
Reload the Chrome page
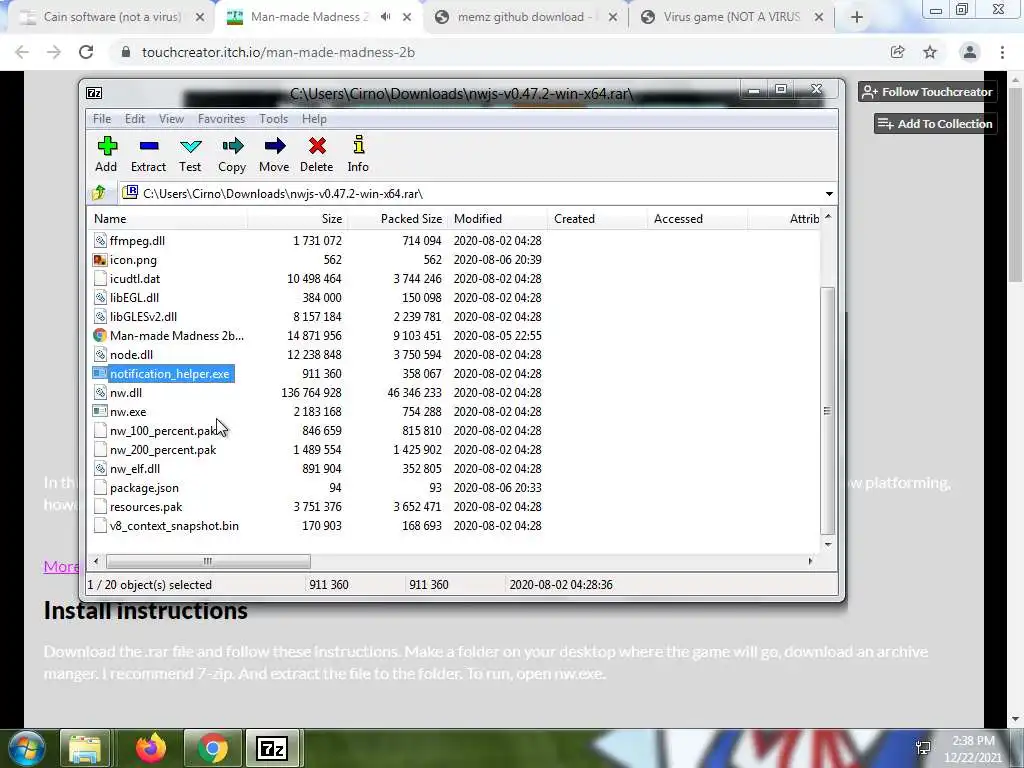pos(86,52)
